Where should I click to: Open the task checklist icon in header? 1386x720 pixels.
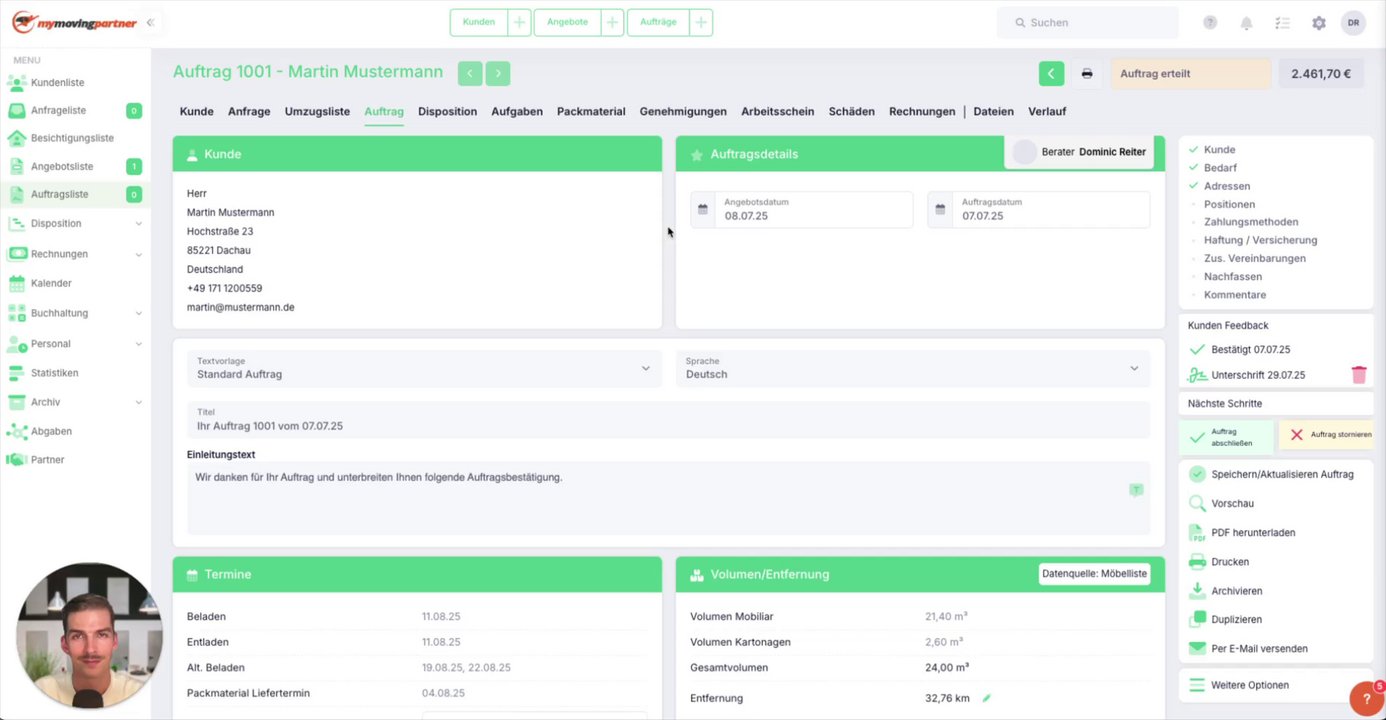click(1283, 22)
